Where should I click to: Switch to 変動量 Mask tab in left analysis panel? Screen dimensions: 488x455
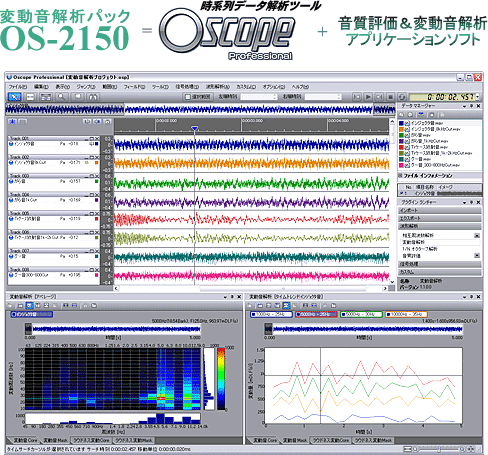pos(55,440)
